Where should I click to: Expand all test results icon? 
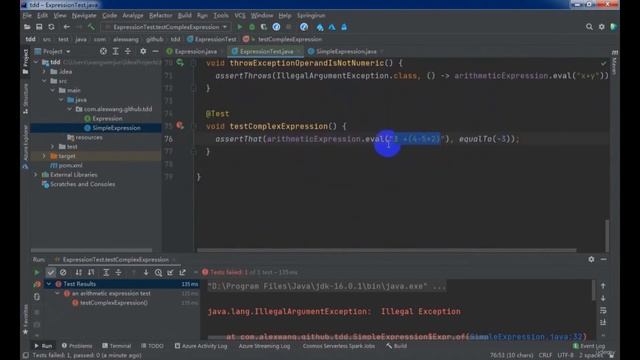click(106, 272)
